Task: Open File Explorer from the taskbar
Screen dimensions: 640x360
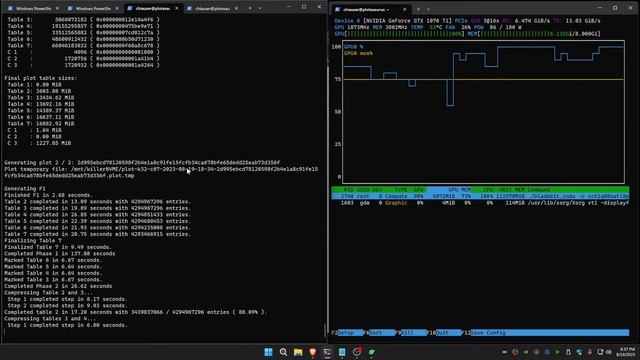Action: click(x=298, y=352)
